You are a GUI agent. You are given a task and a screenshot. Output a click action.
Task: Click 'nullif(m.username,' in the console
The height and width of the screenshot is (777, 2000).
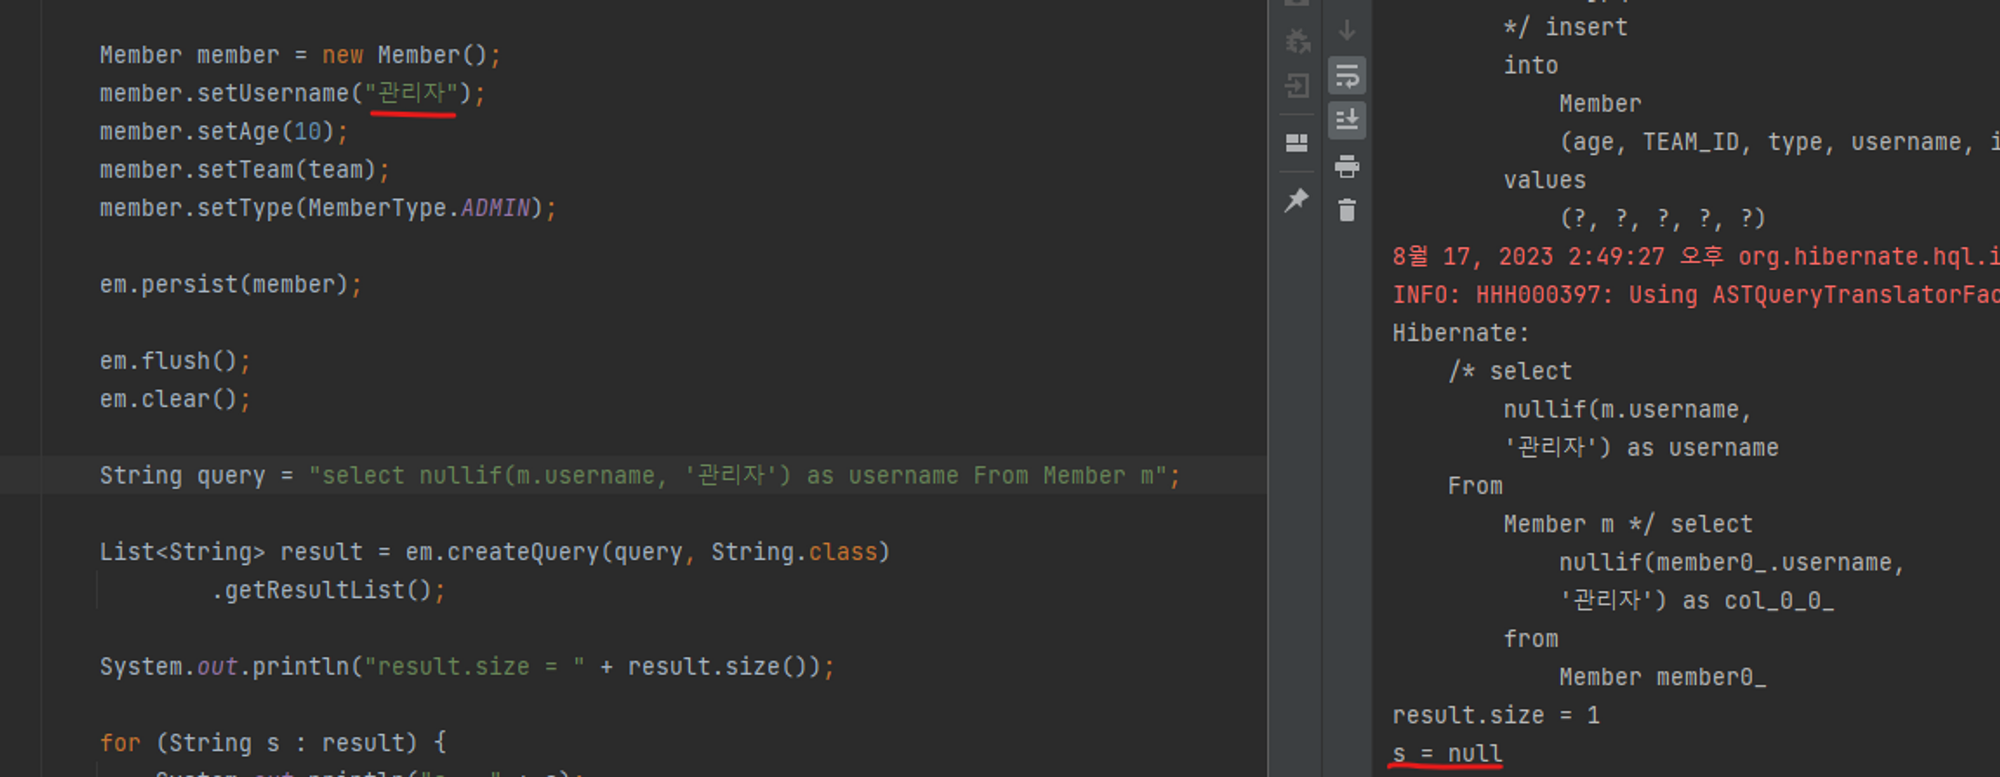tap(1627, 410)
